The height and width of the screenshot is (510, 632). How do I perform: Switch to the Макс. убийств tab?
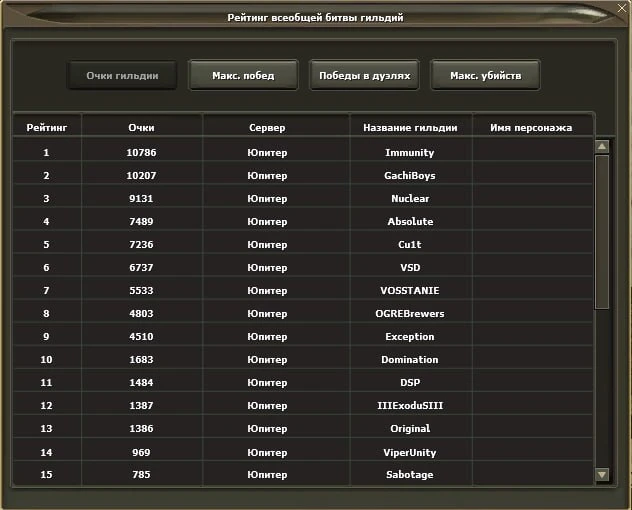[x=486, y=75]
